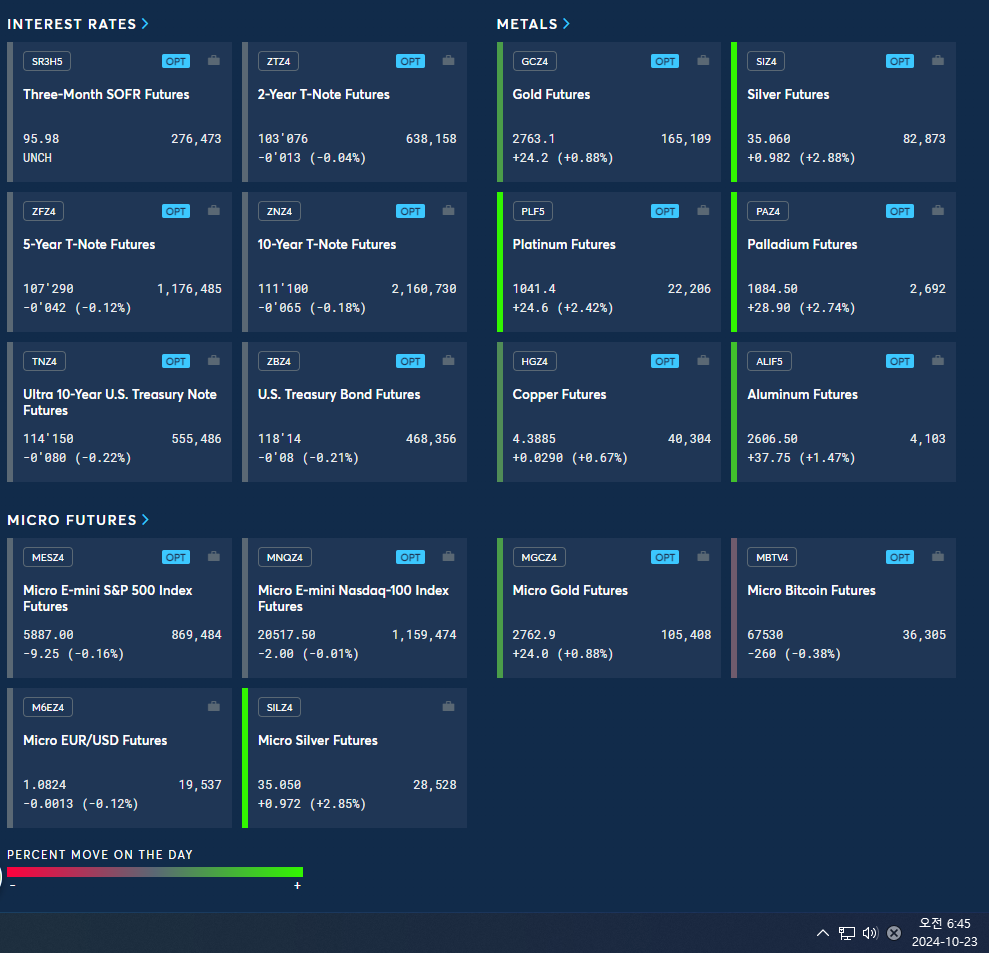Click the OPT badge on PAZ4 Palladium card
Screen dimensions: 989x953
click(900, 211)
